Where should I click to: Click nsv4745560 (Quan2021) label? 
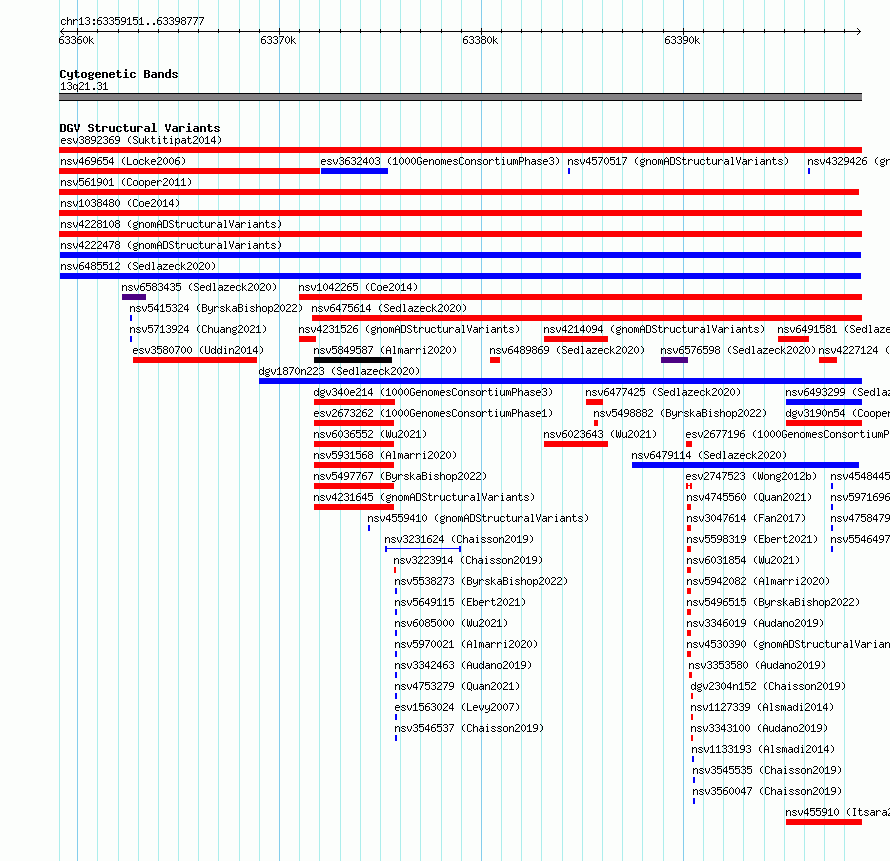749,497
